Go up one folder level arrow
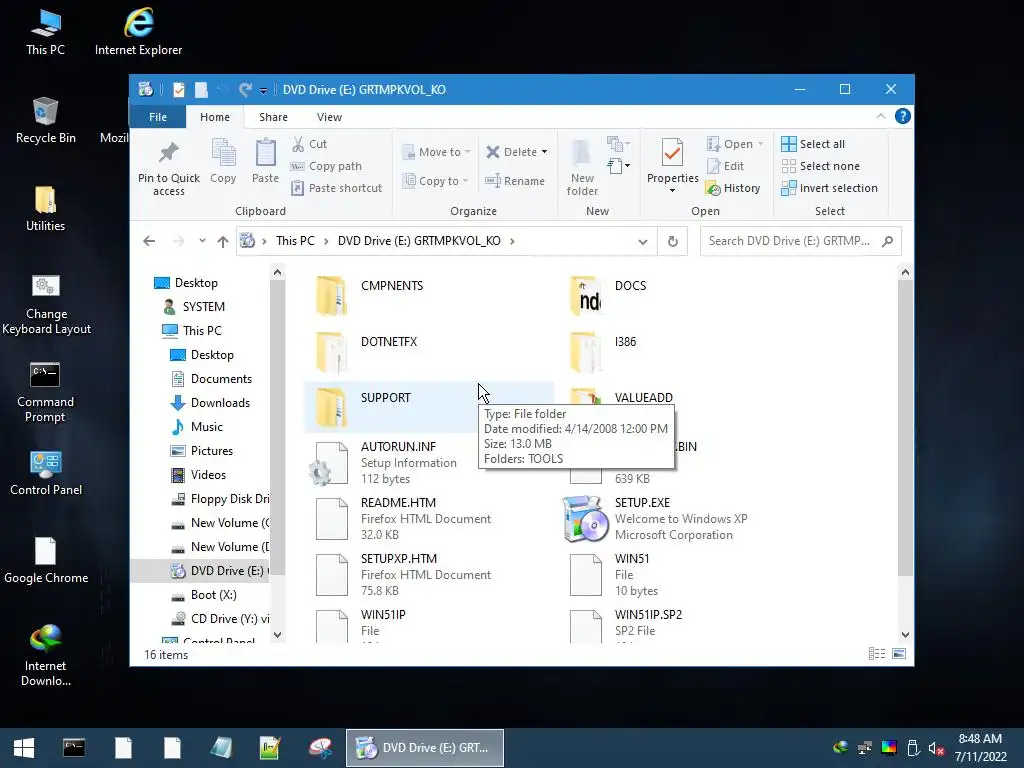 [x=223, y=242]
